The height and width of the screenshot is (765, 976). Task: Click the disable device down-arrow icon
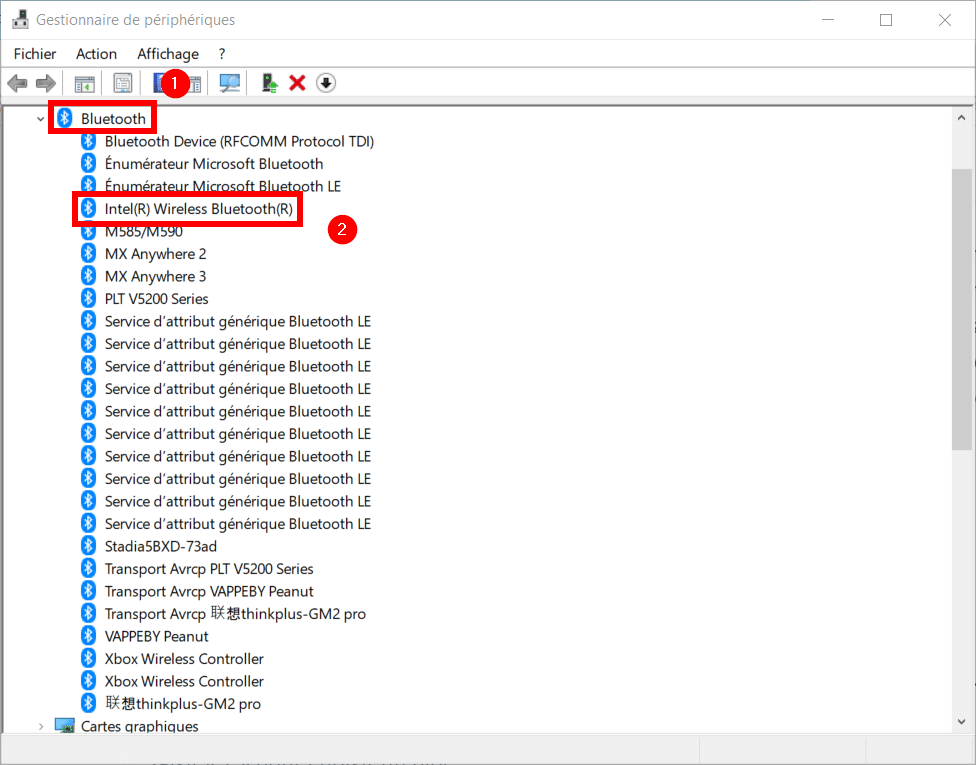(x=325, y=83)
